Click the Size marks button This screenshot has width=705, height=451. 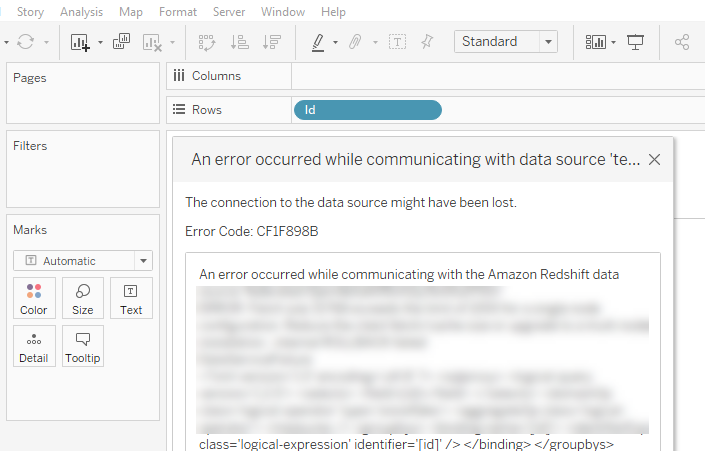click(x=83, y=298)
